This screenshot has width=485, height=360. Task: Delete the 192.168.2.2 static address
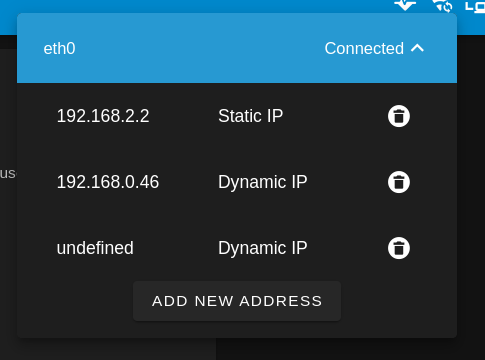point(399,116)
